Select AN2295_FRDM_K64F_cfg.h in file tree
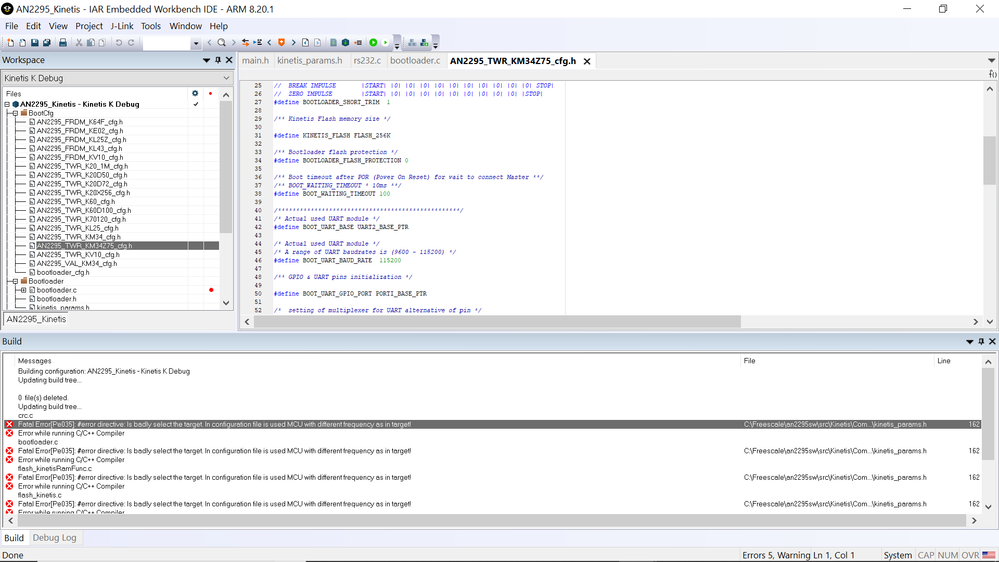Image resolution: width=999 pixels, height=562 pixels. coord(80,122)
